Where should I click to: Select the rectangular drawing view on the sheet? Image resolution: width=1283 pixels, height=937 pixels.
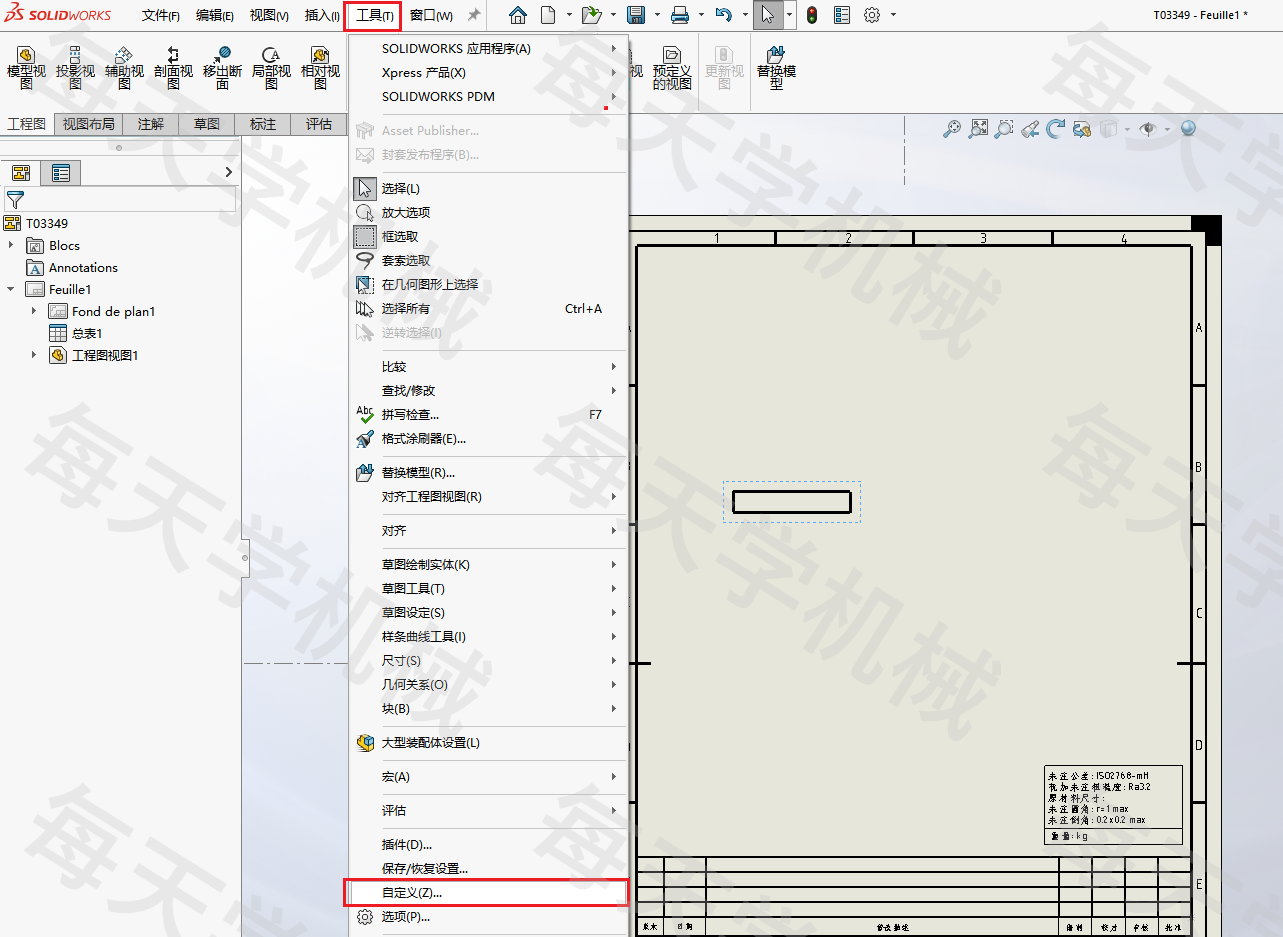(791, 502)
